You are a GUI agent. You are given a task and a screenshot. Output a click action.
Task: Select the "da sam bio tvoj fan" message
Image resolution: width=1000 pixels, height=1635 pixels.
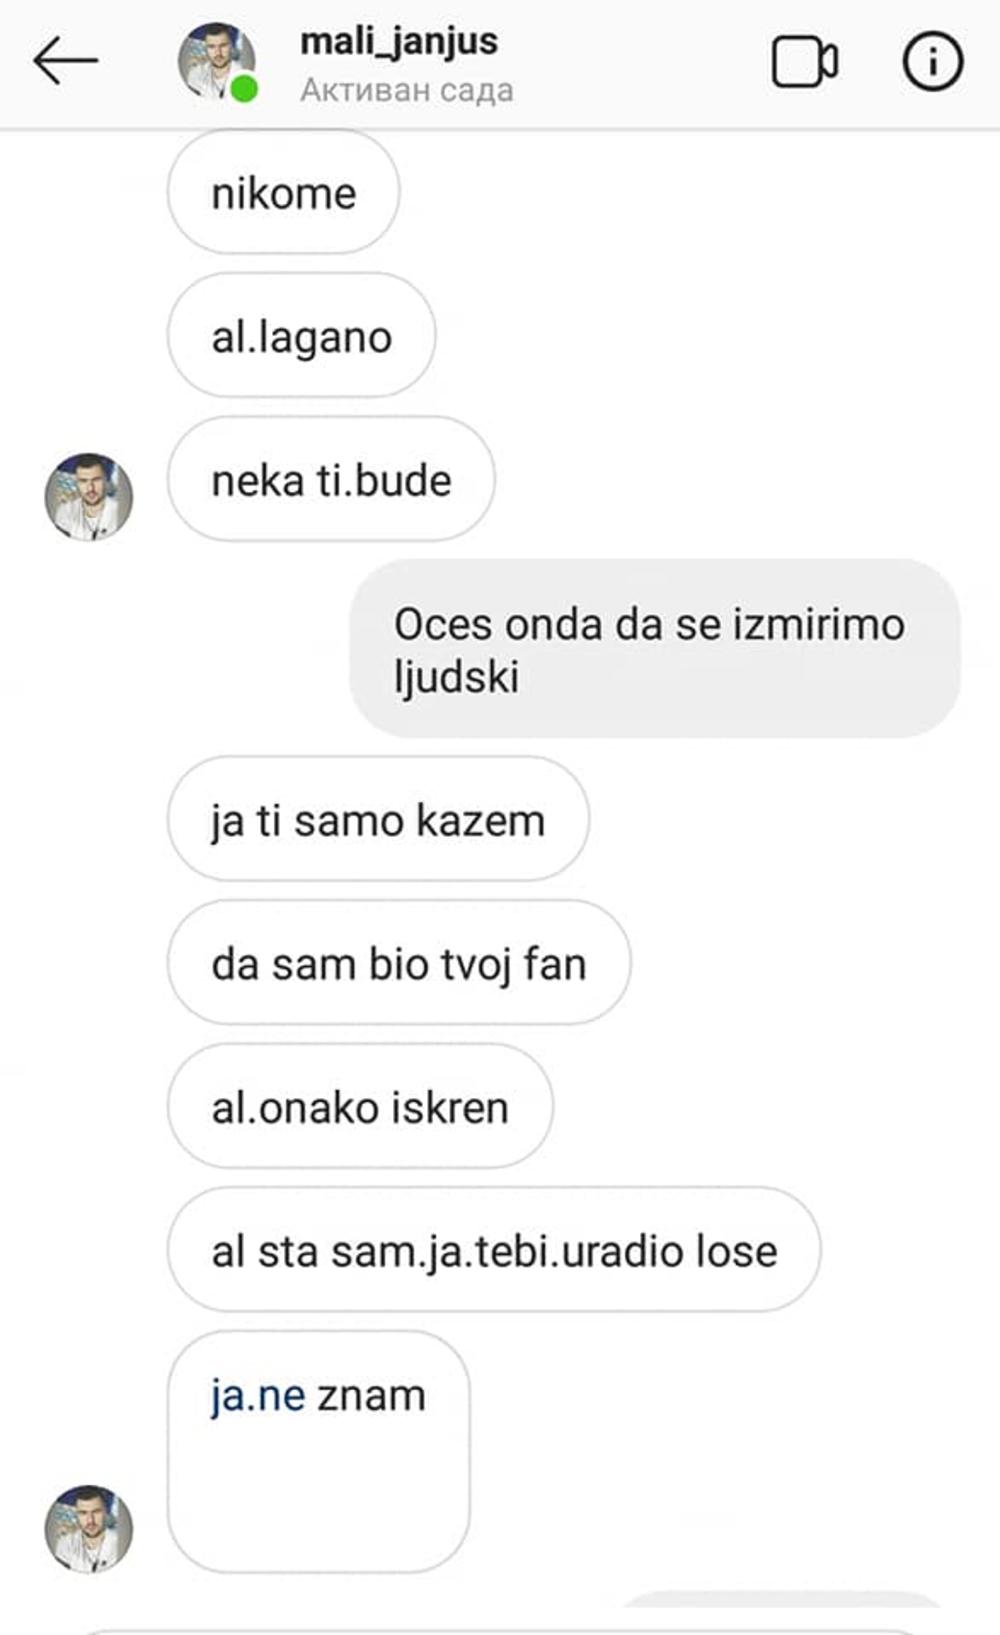(399, 963)
